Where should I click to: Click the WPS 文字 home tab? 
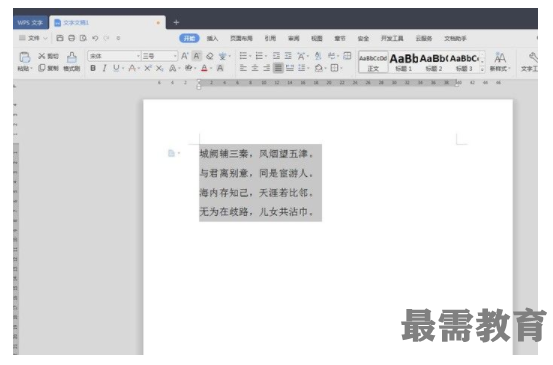click(30, 23)
